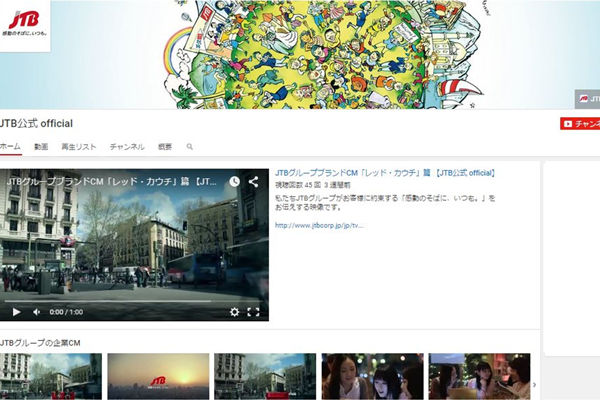Click the red channel subscribe button
Screen dimensions: 600x400
pyautogui.click(x=580, y=124)
